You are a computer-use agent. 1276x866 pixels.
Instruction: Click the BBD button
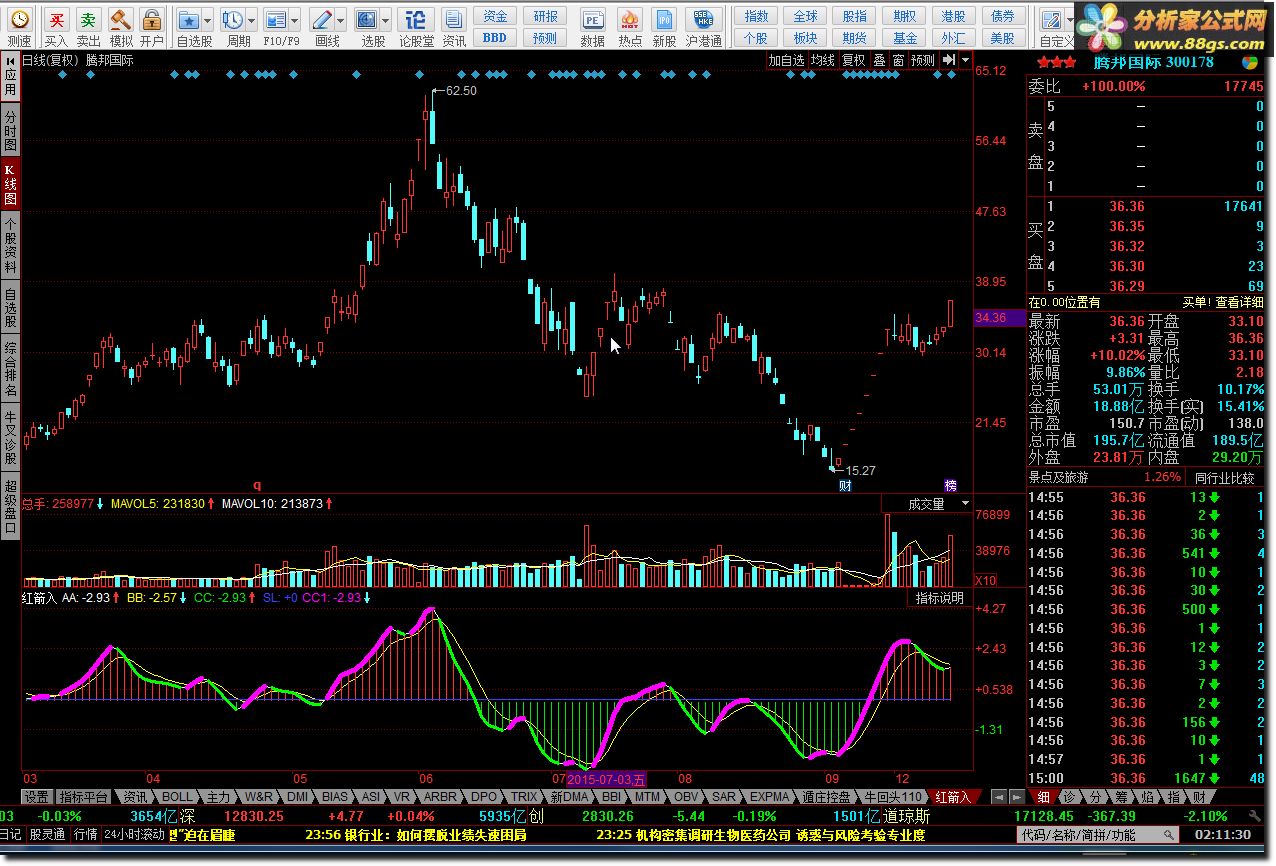(495, 37)
